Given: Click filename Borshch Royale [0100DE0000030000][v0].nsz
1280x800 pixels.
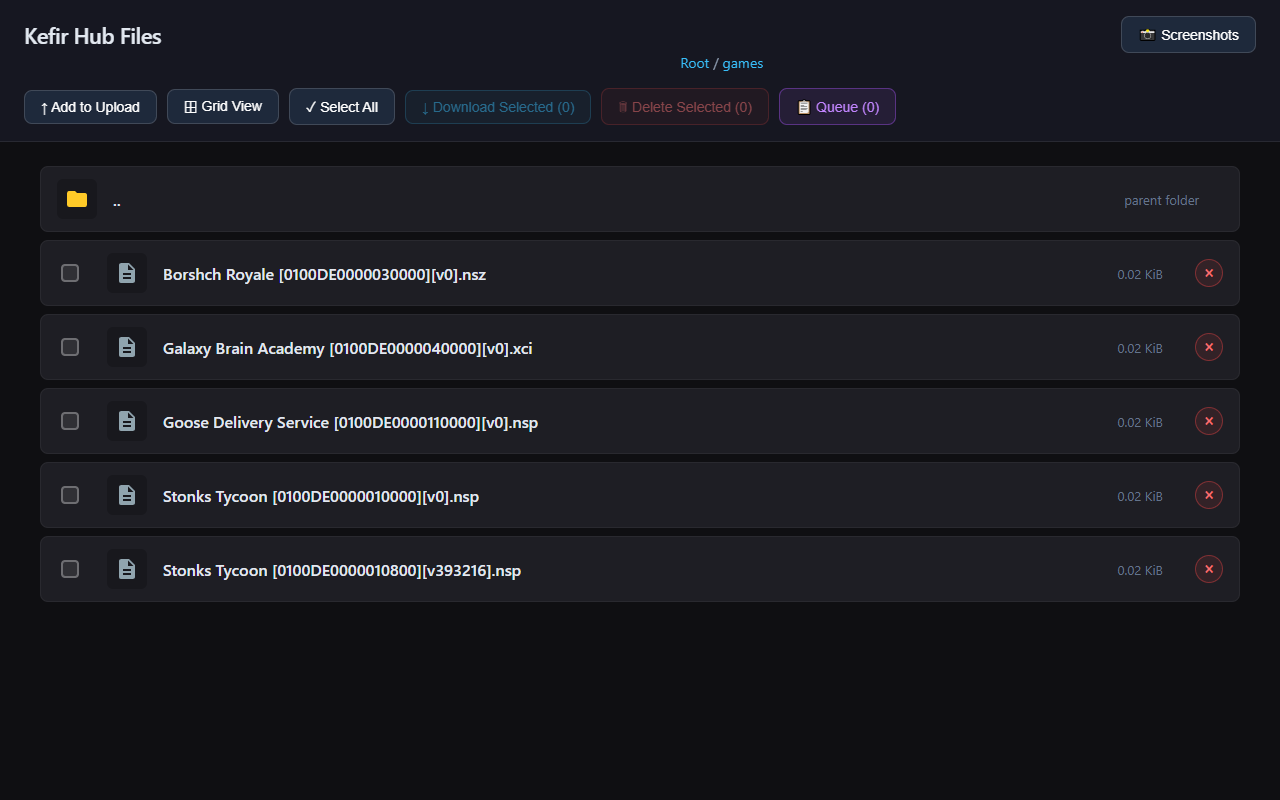Looking at the screenshot, I should click(324, 274).
